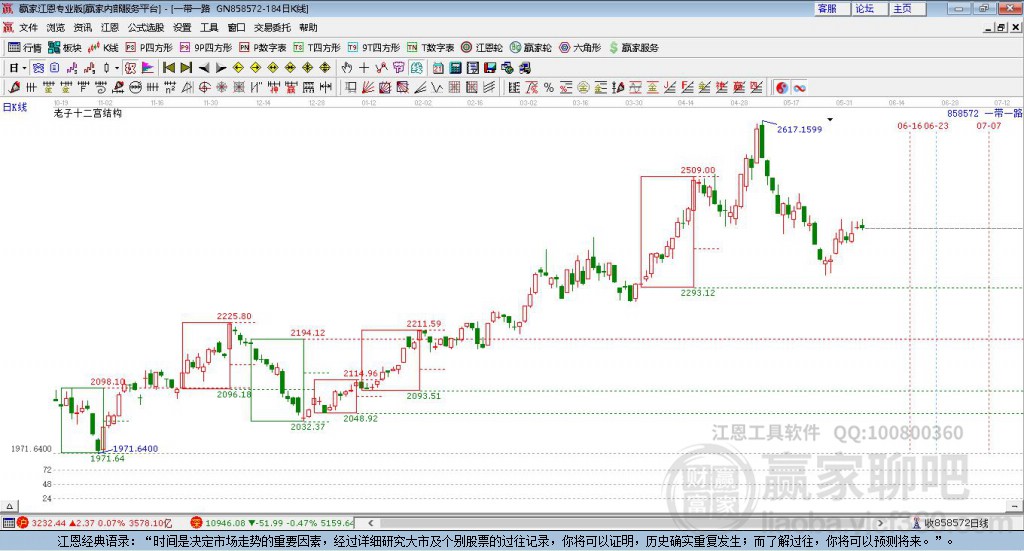
Task: Click the 客服 customer service button
Action: (x=831, y=8)
